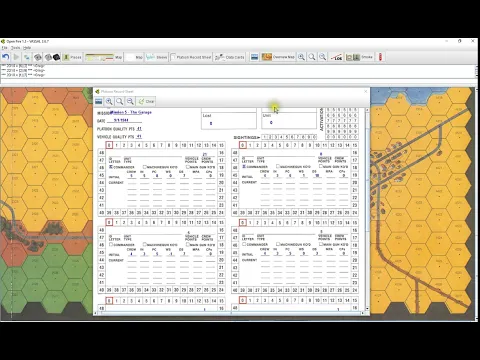
Task: Check Main Gun KO'd in top-left unit
Action: coord(188,167)
